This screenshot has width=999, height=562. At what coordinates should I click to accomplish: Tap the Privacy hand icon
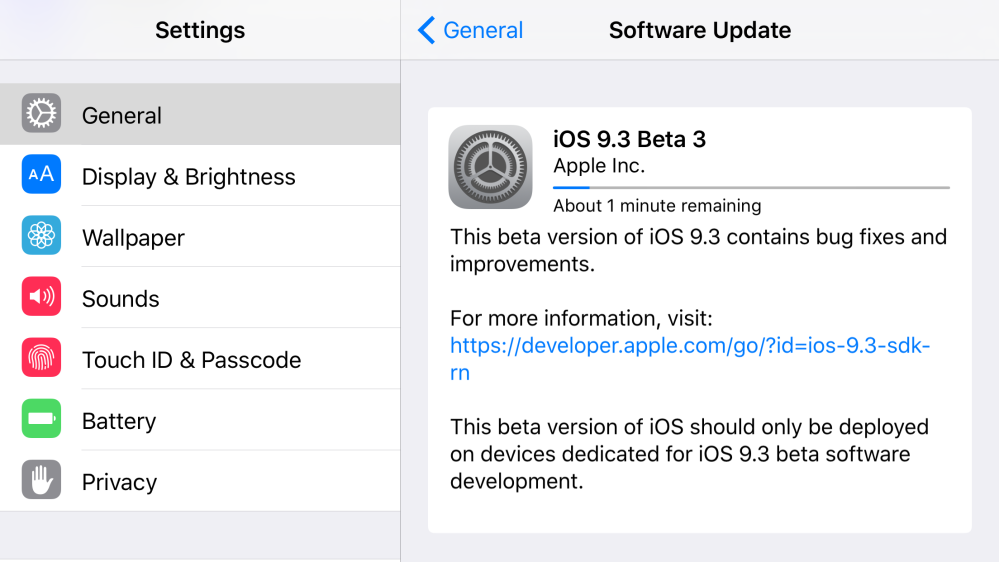coord(41,481)
